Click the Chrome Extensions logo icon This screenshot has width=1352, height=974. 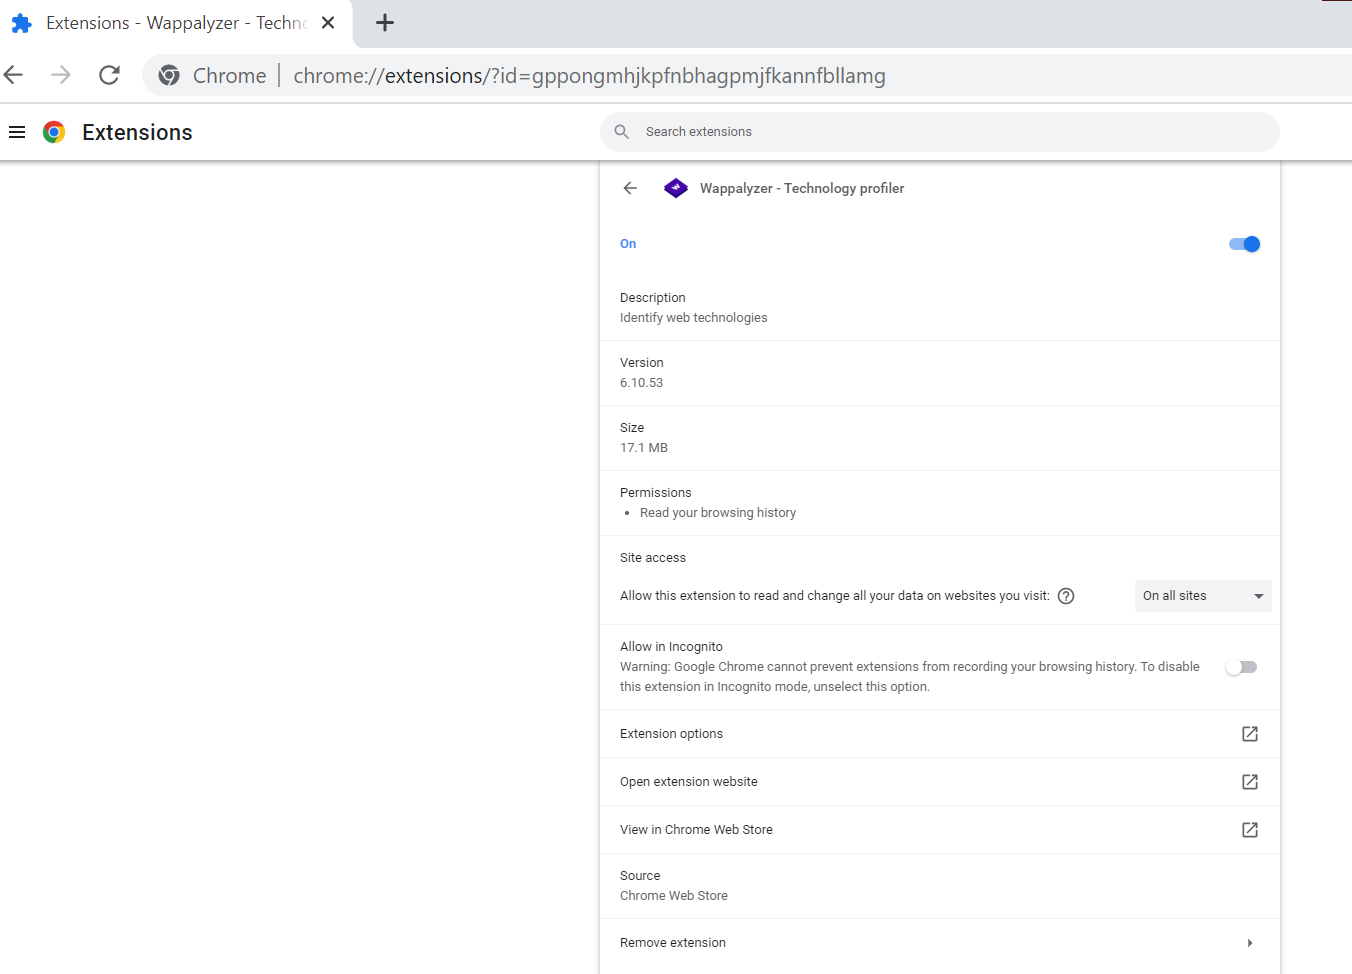(x=54, y=131)
